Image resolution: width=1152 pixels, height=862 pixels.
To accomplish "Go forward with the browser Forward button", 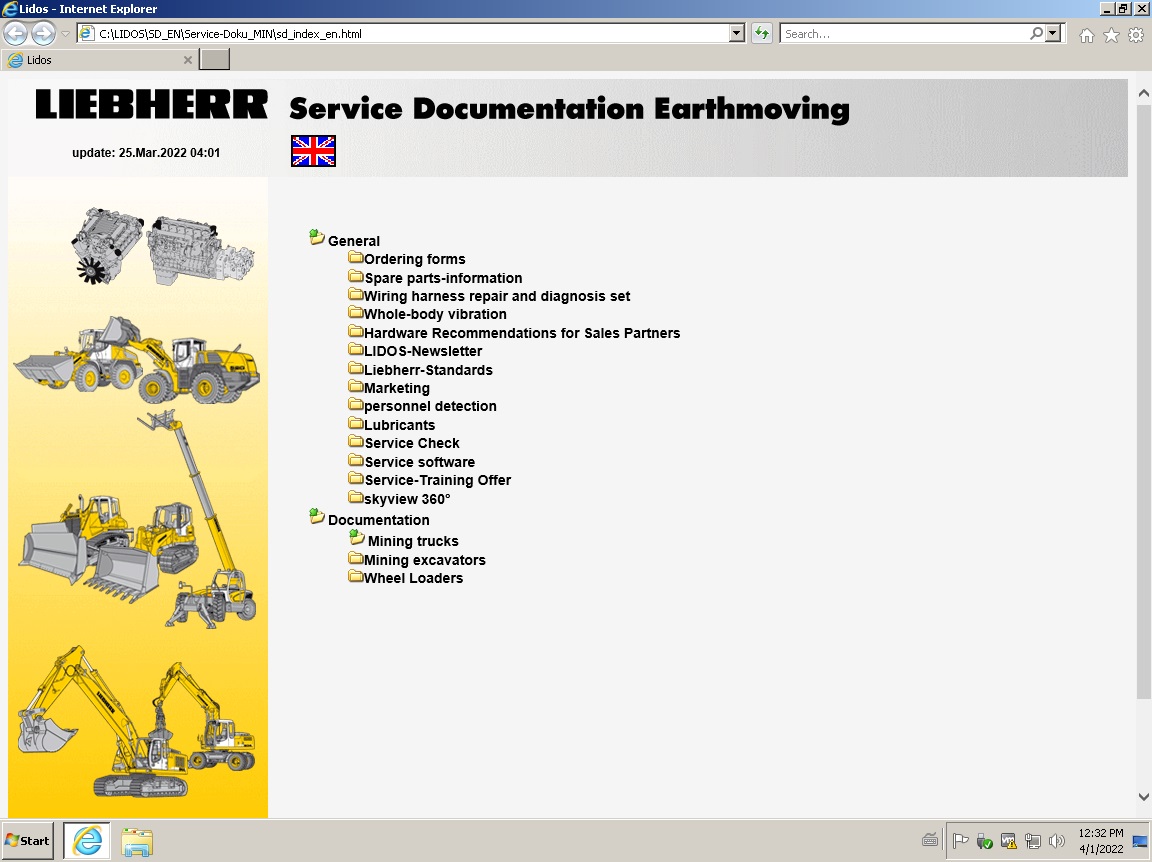I will (x=43, y=33).
